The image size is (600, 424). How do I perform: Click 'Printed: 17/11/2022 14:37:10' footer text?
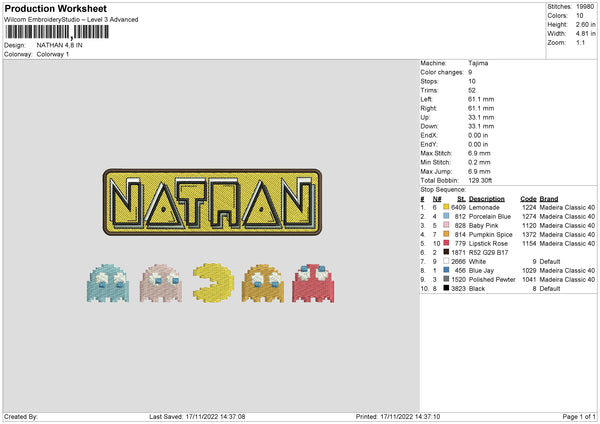click(398, 416)
